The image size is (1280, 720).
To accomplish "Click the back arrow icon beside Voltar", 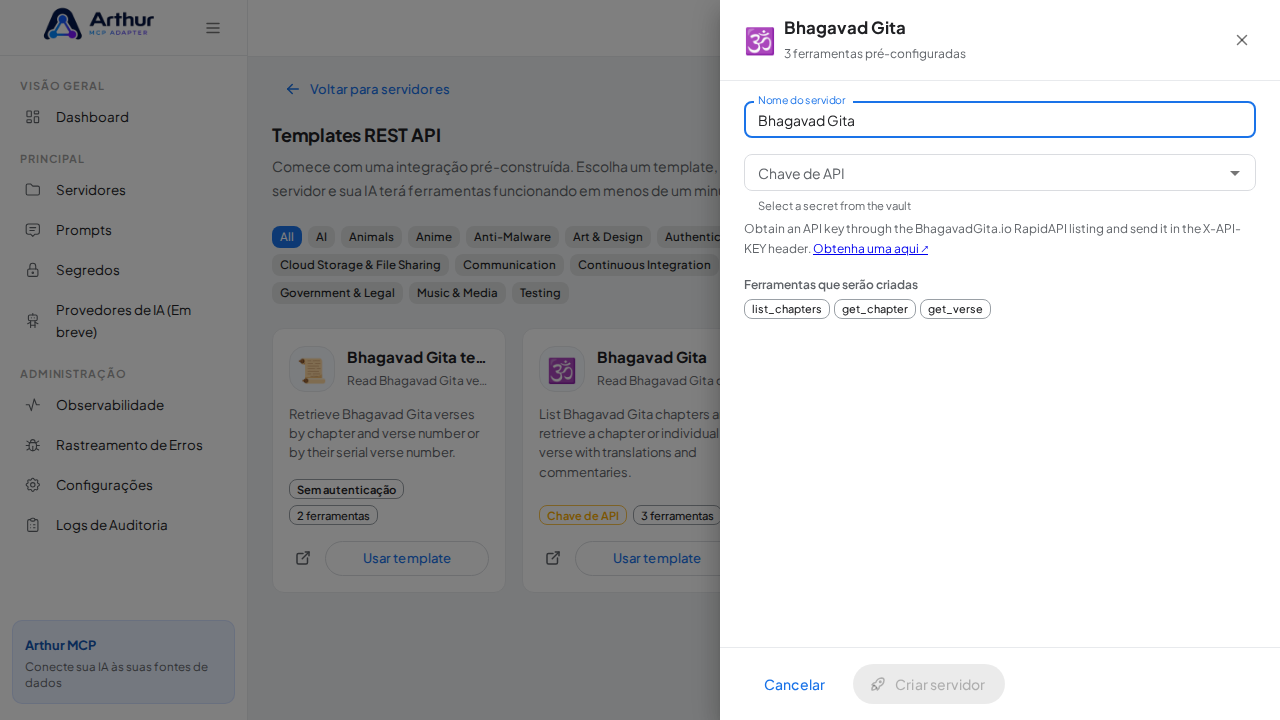I will tap(293, 89).
